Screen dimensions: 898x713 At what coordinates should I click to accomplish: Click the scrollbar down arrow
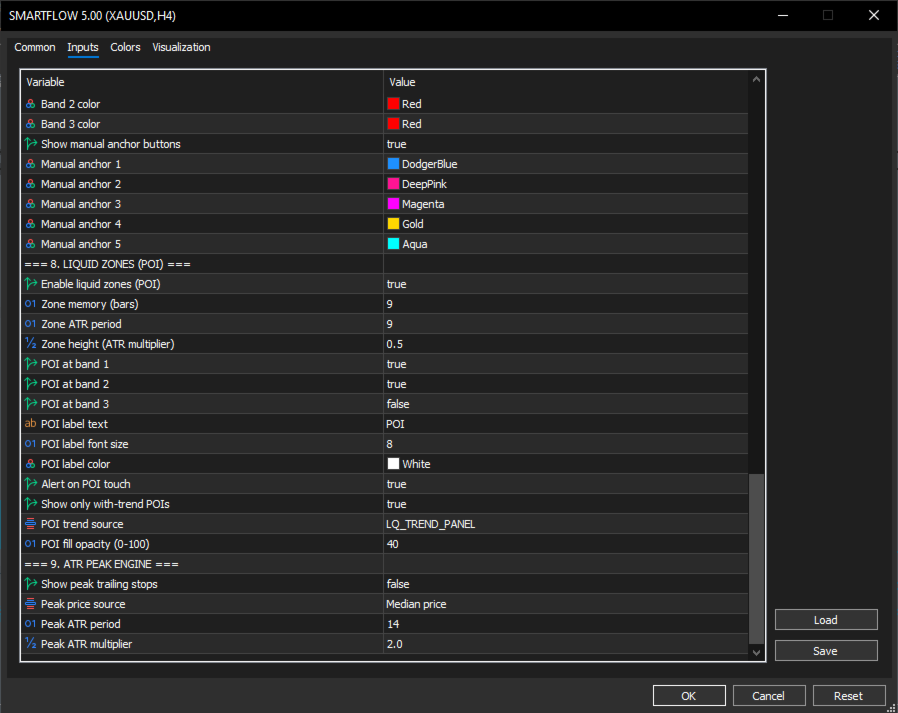(756, 652)
